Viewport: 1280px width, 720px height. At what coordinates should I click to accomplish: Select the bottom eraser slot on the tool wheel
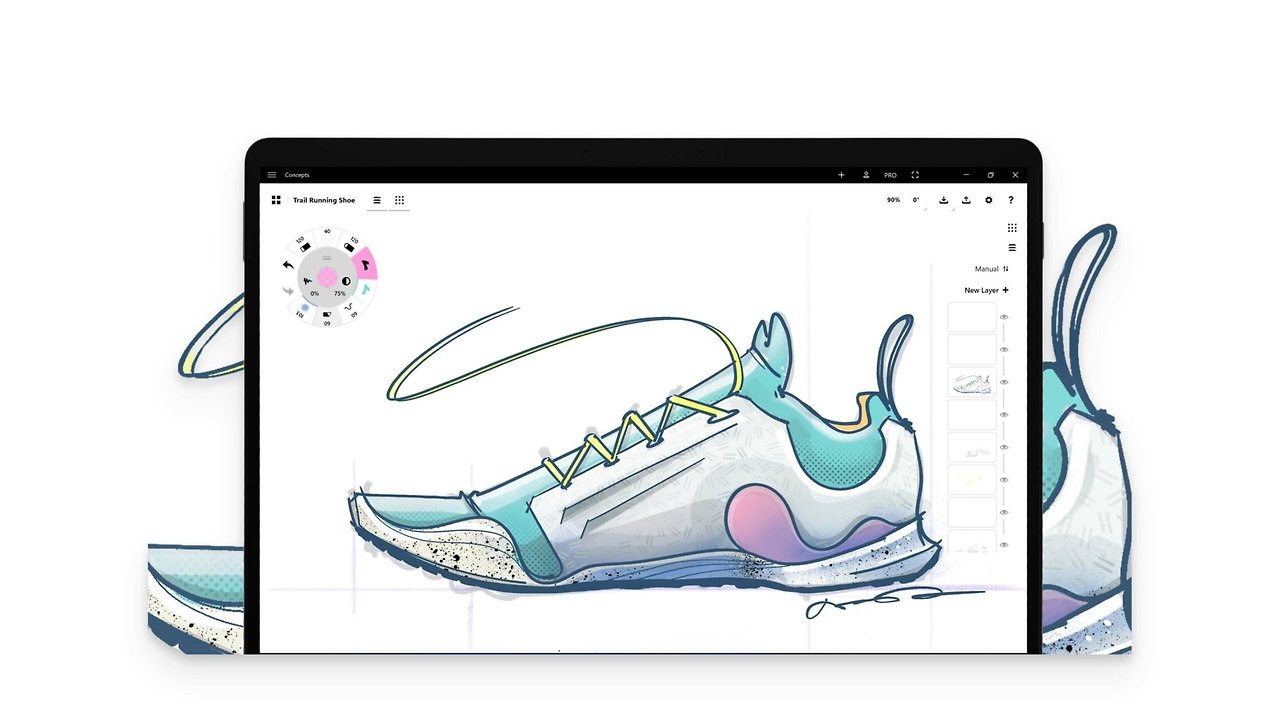click(327, 317)
